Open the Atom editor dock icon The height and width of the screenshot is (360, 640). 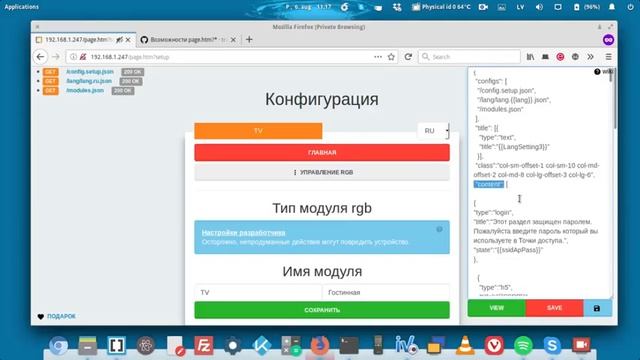pos(146,346)
